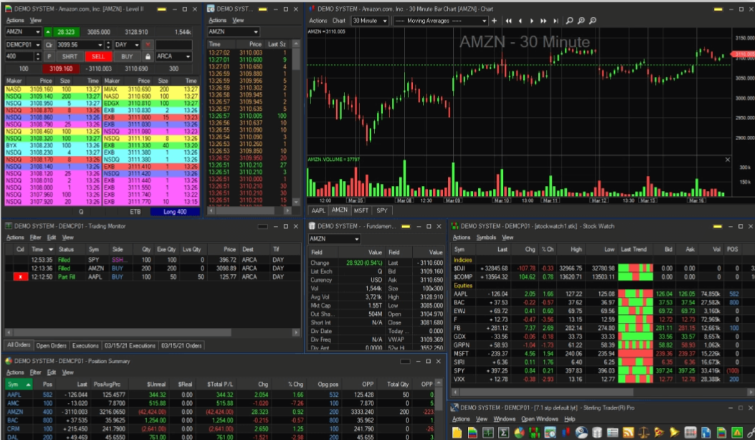755x440 pixels.
Task: Open the orange RSS feed icon
Action: click(x=628, y=432)
